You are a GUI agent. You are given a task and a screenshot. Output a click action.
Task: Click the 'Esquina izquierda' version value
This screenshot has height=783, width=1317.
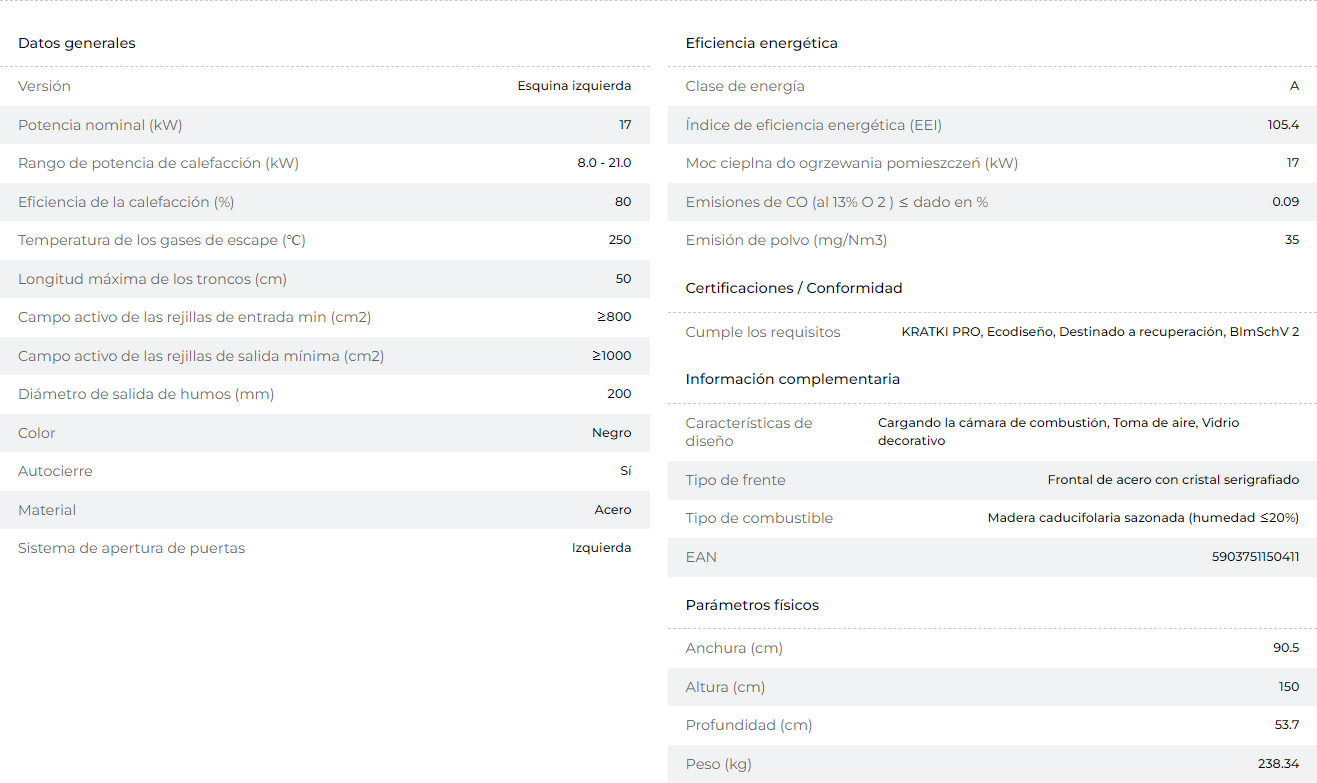574,86
